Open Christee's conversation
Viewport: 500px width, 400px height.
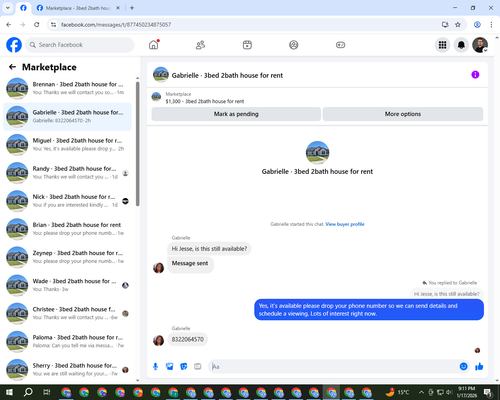(67, 313)
